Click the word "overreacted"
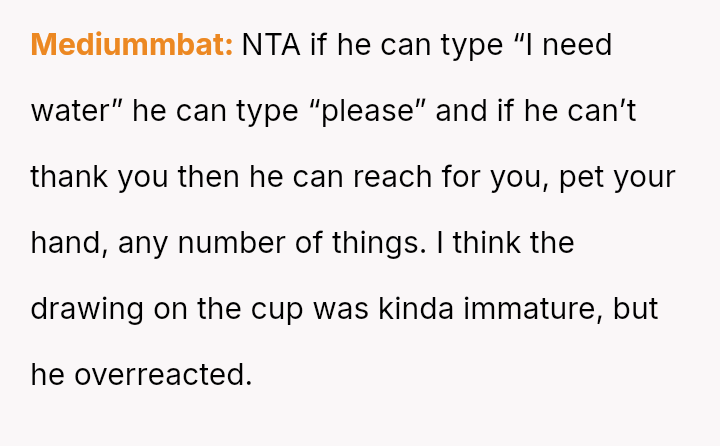The height and width of the screenshot is (446, 720). (160, 375)
